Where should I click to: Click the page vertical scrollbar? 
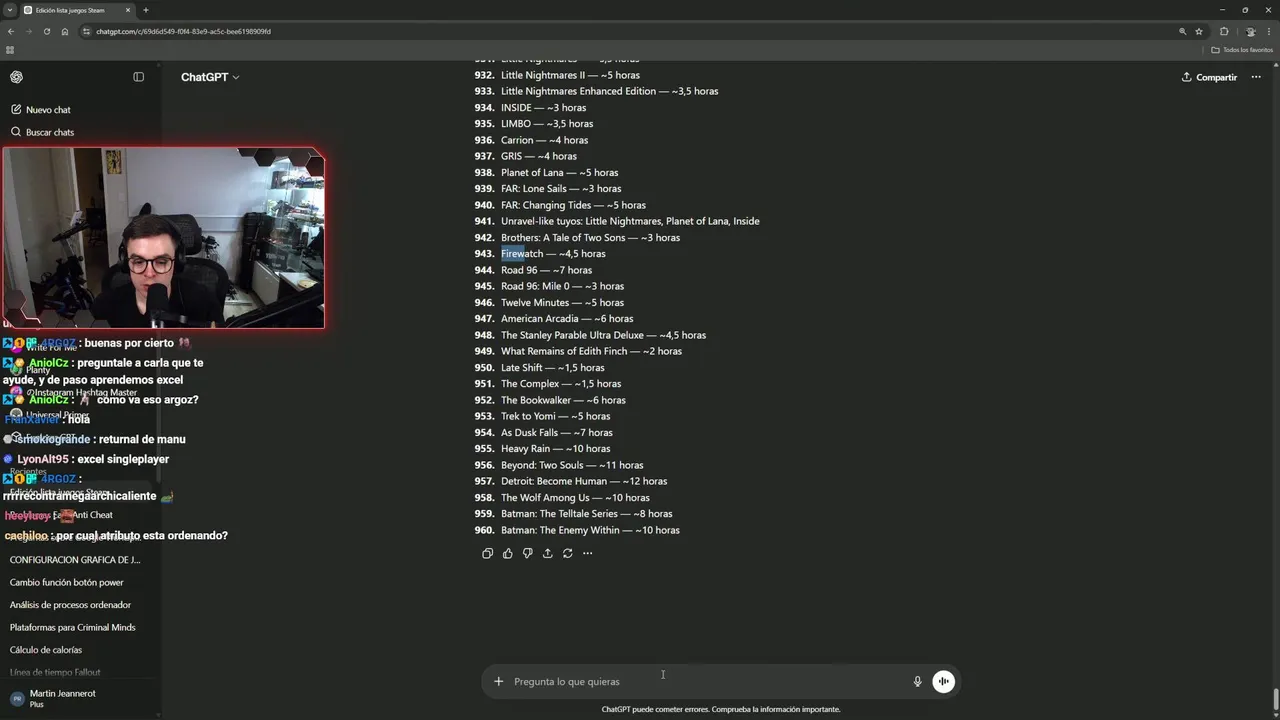coord(1275,697)
